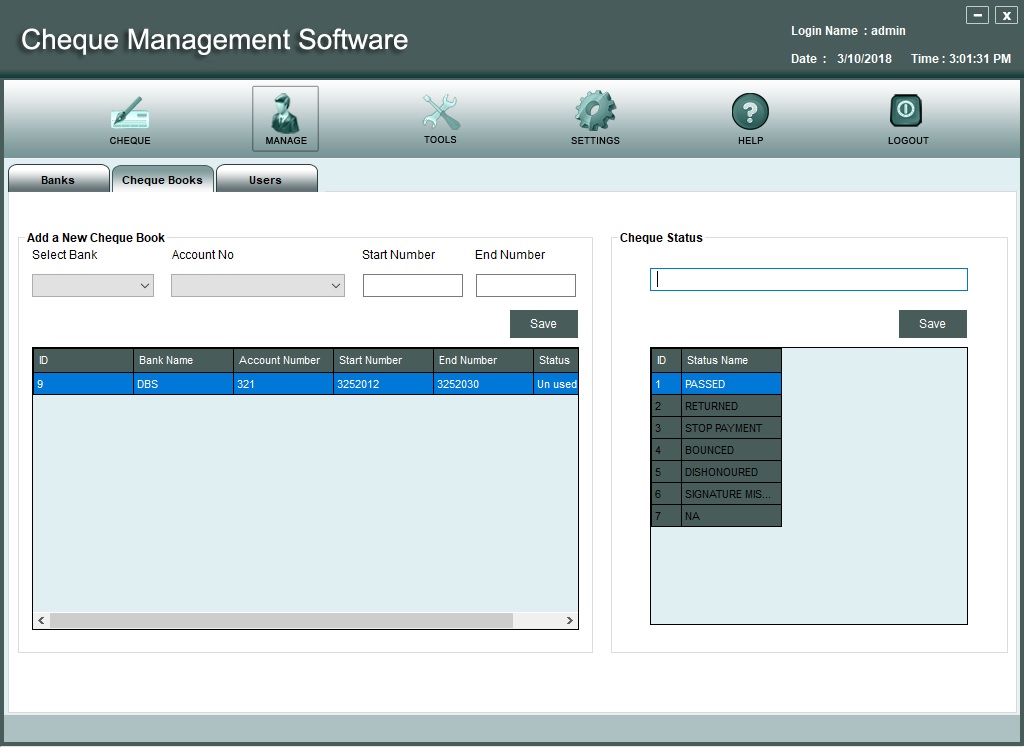Switch to the Users tab
Viewport: 1024px width, 748px height.
pos(265,180)
